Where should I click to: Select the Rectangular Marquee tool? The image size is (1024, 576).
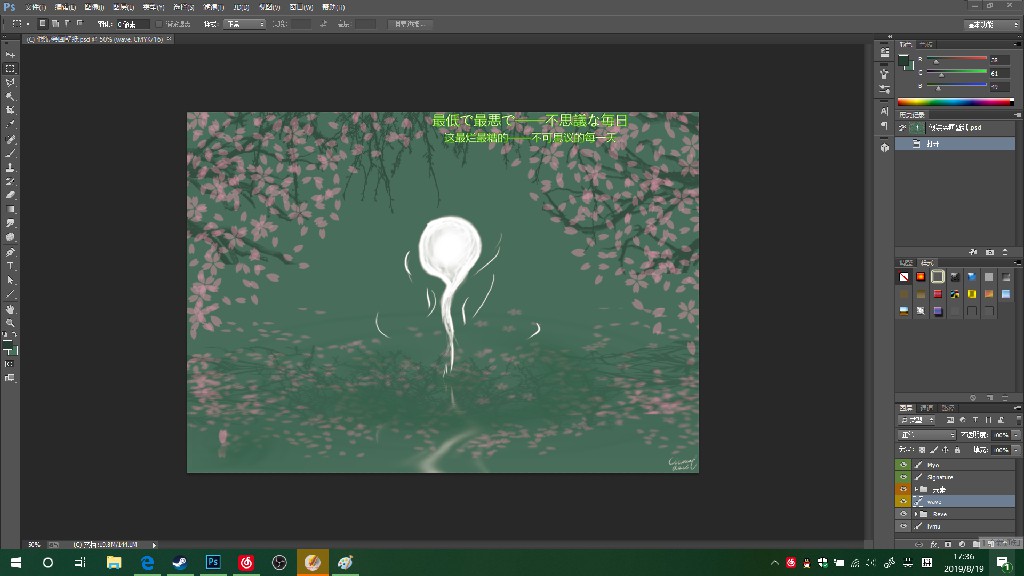[x=10, y=68]
